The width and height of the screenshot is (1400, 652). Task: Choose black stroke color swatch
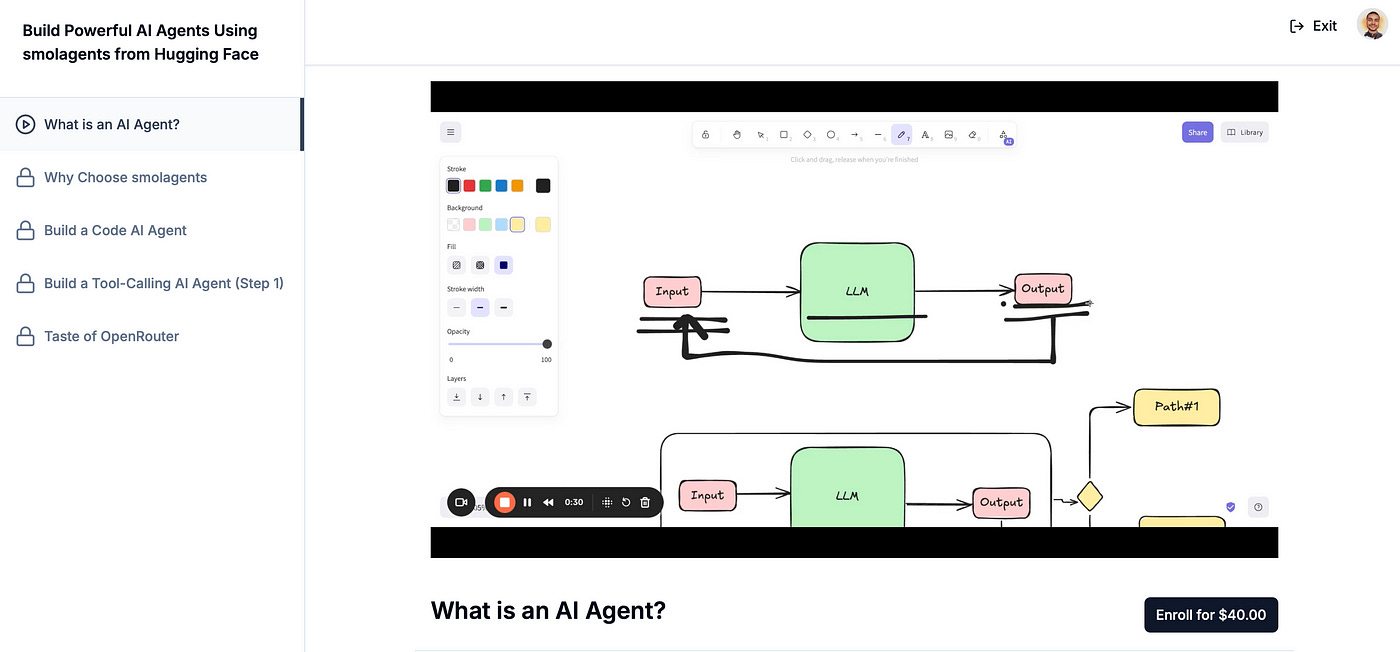(x=454, y=186)
